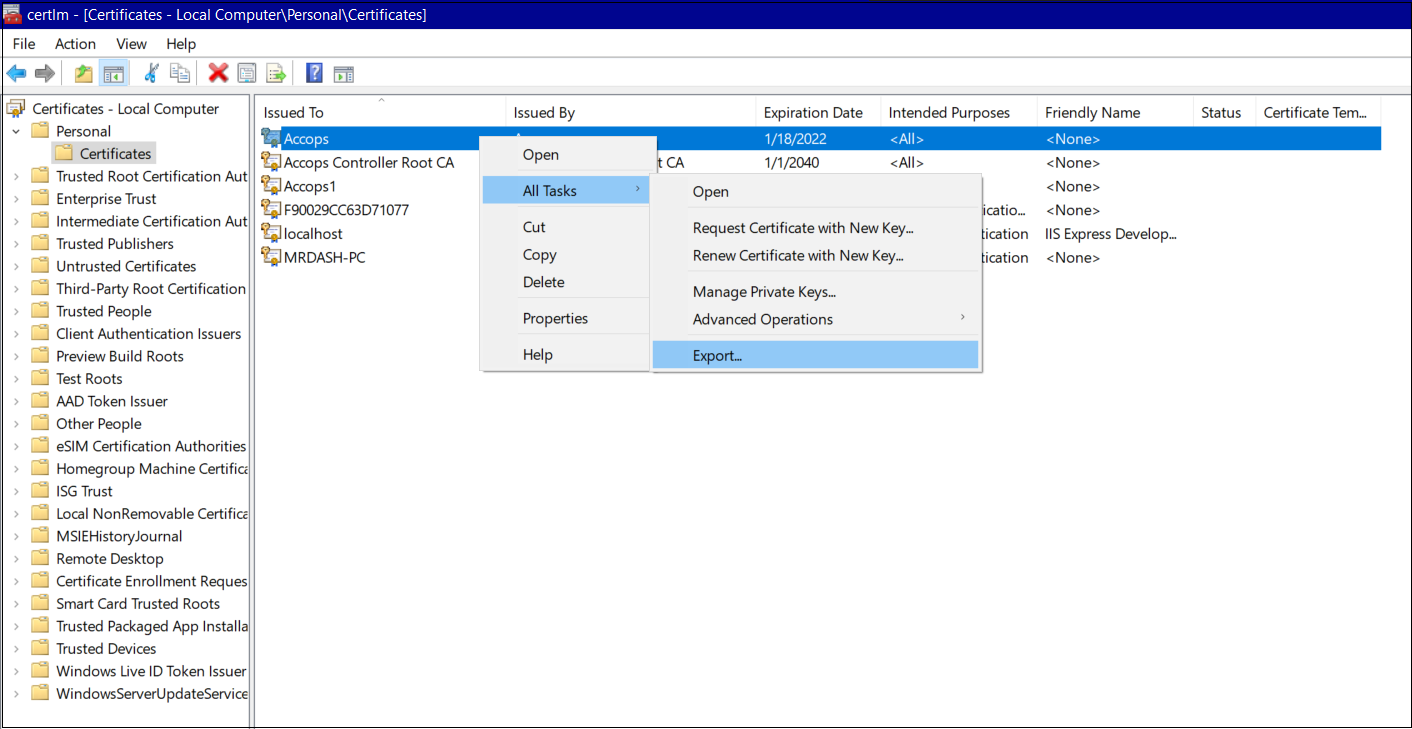The image size is (1412, 729).
Task: Click the Up One Level folder icon
Action: (x=84, y=73)
